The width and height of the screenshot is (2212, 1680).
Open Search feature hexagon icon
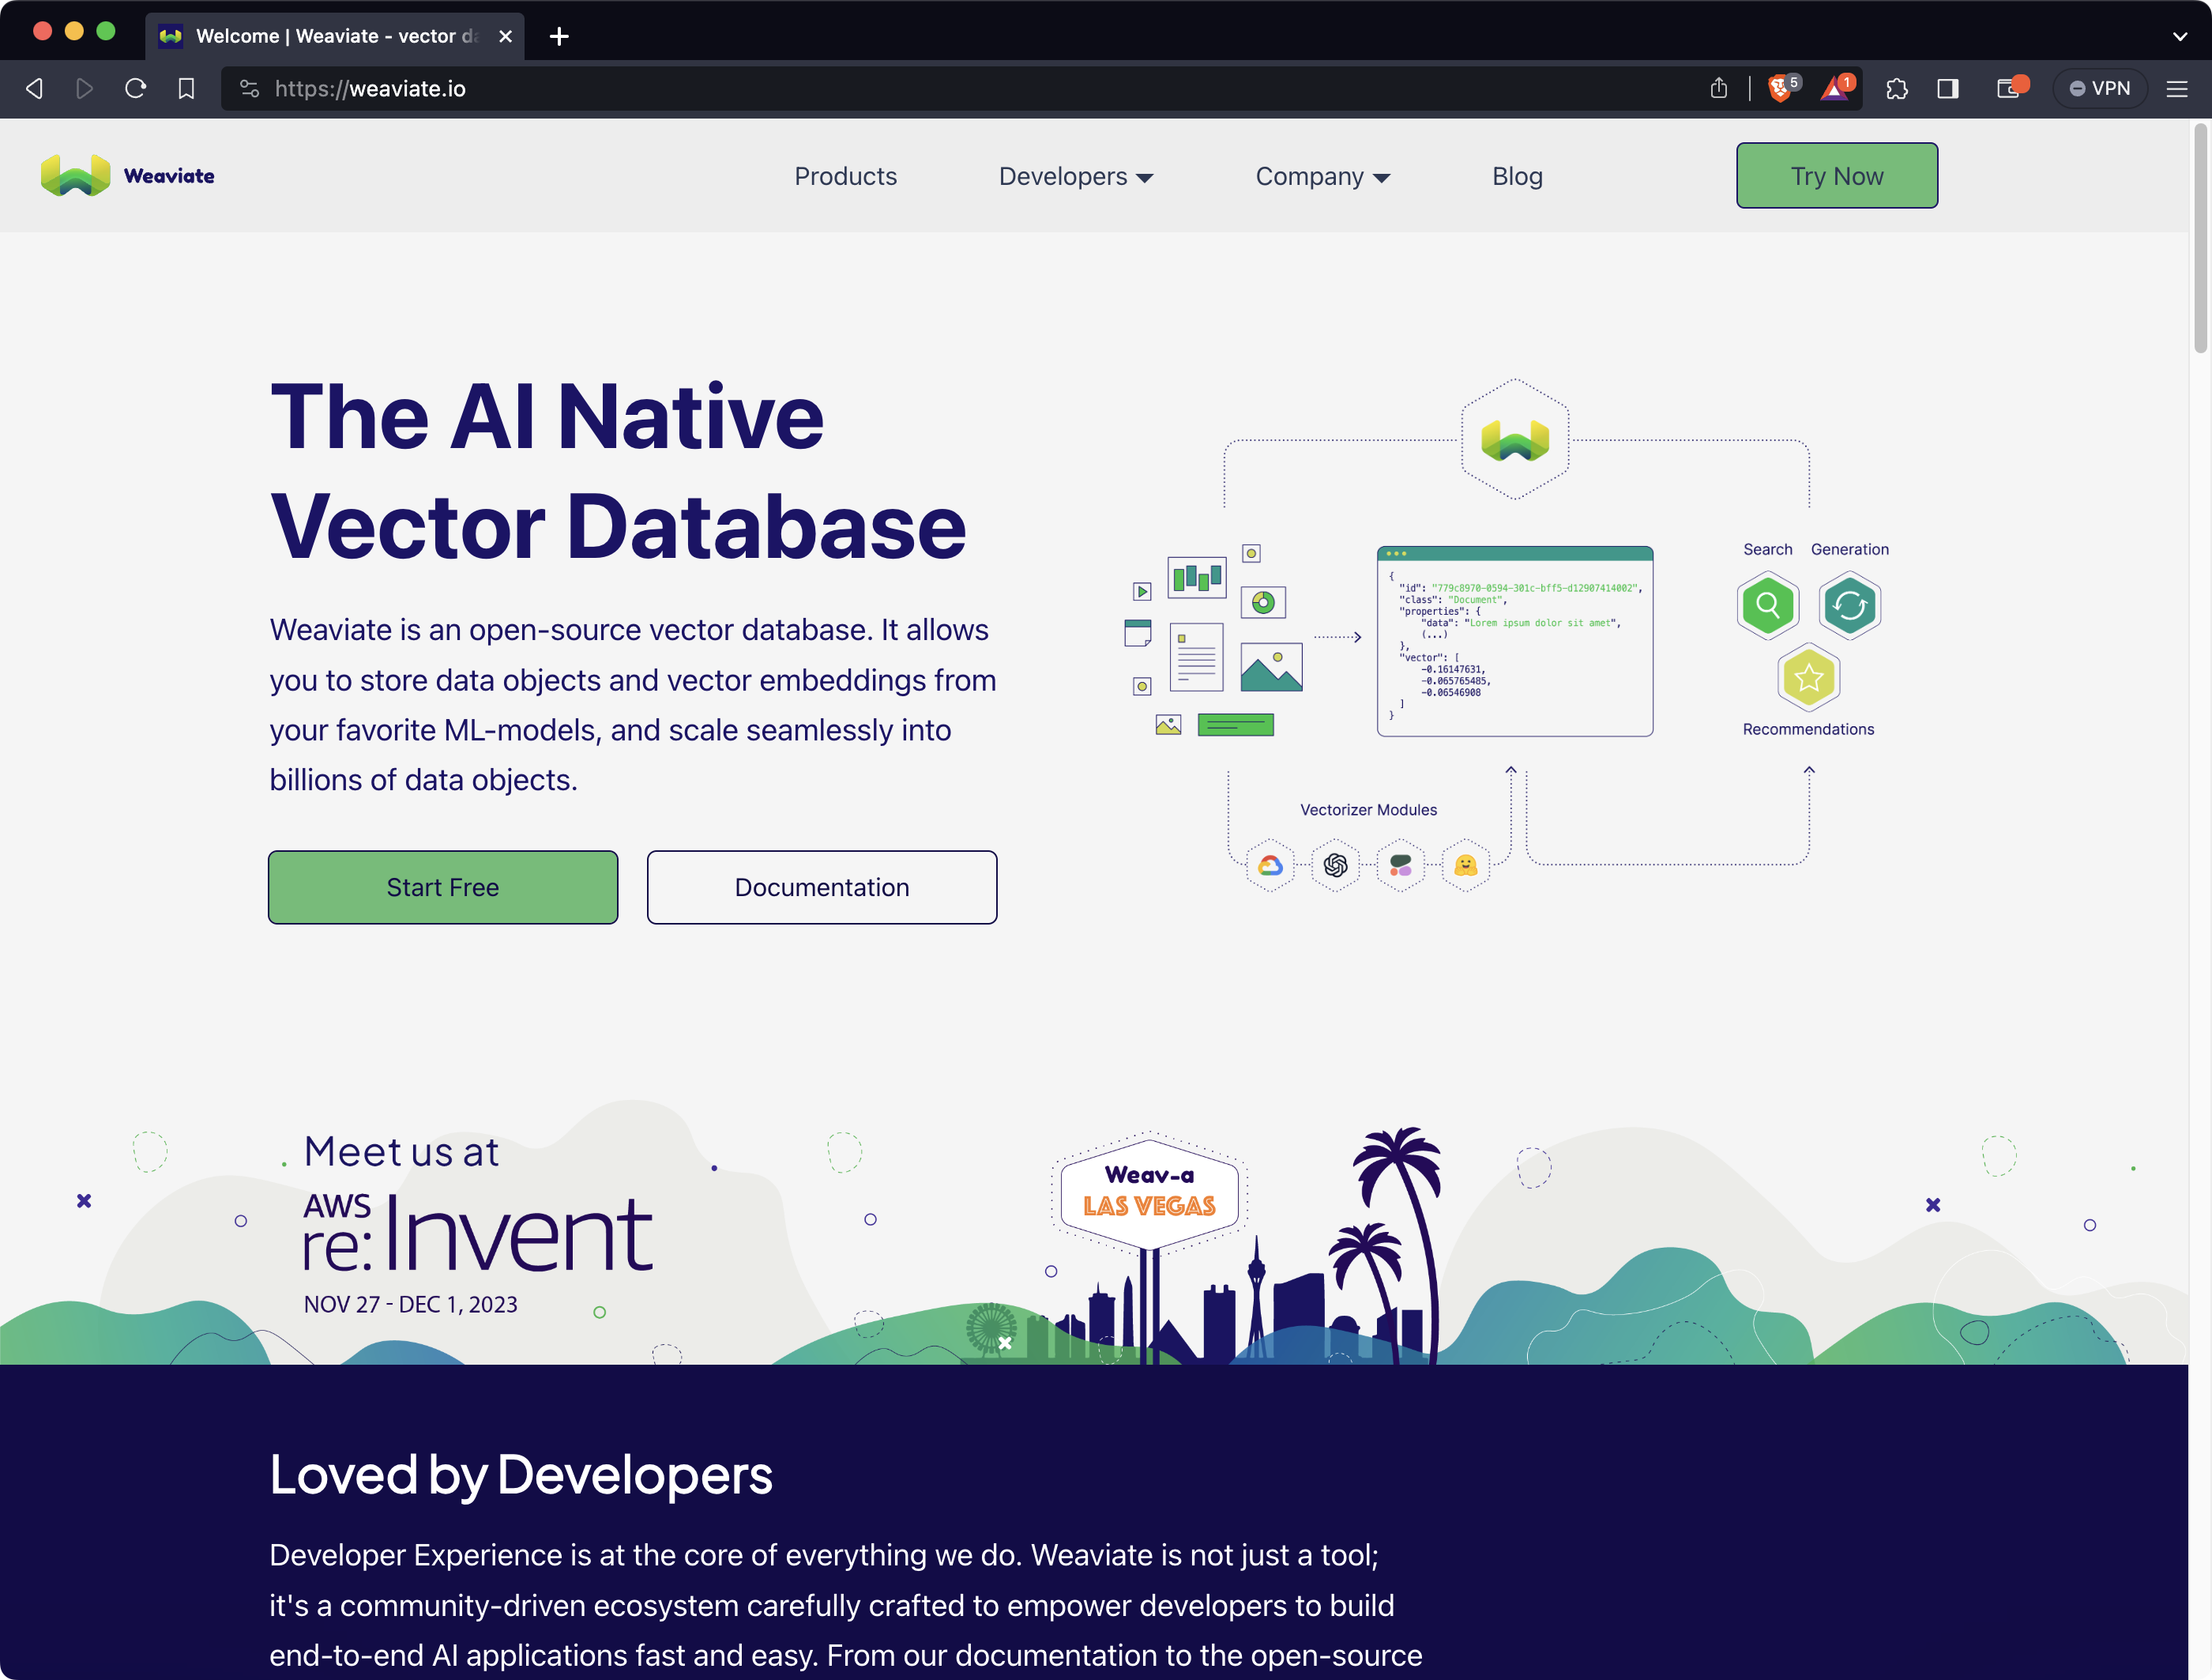coord(1768,605)
